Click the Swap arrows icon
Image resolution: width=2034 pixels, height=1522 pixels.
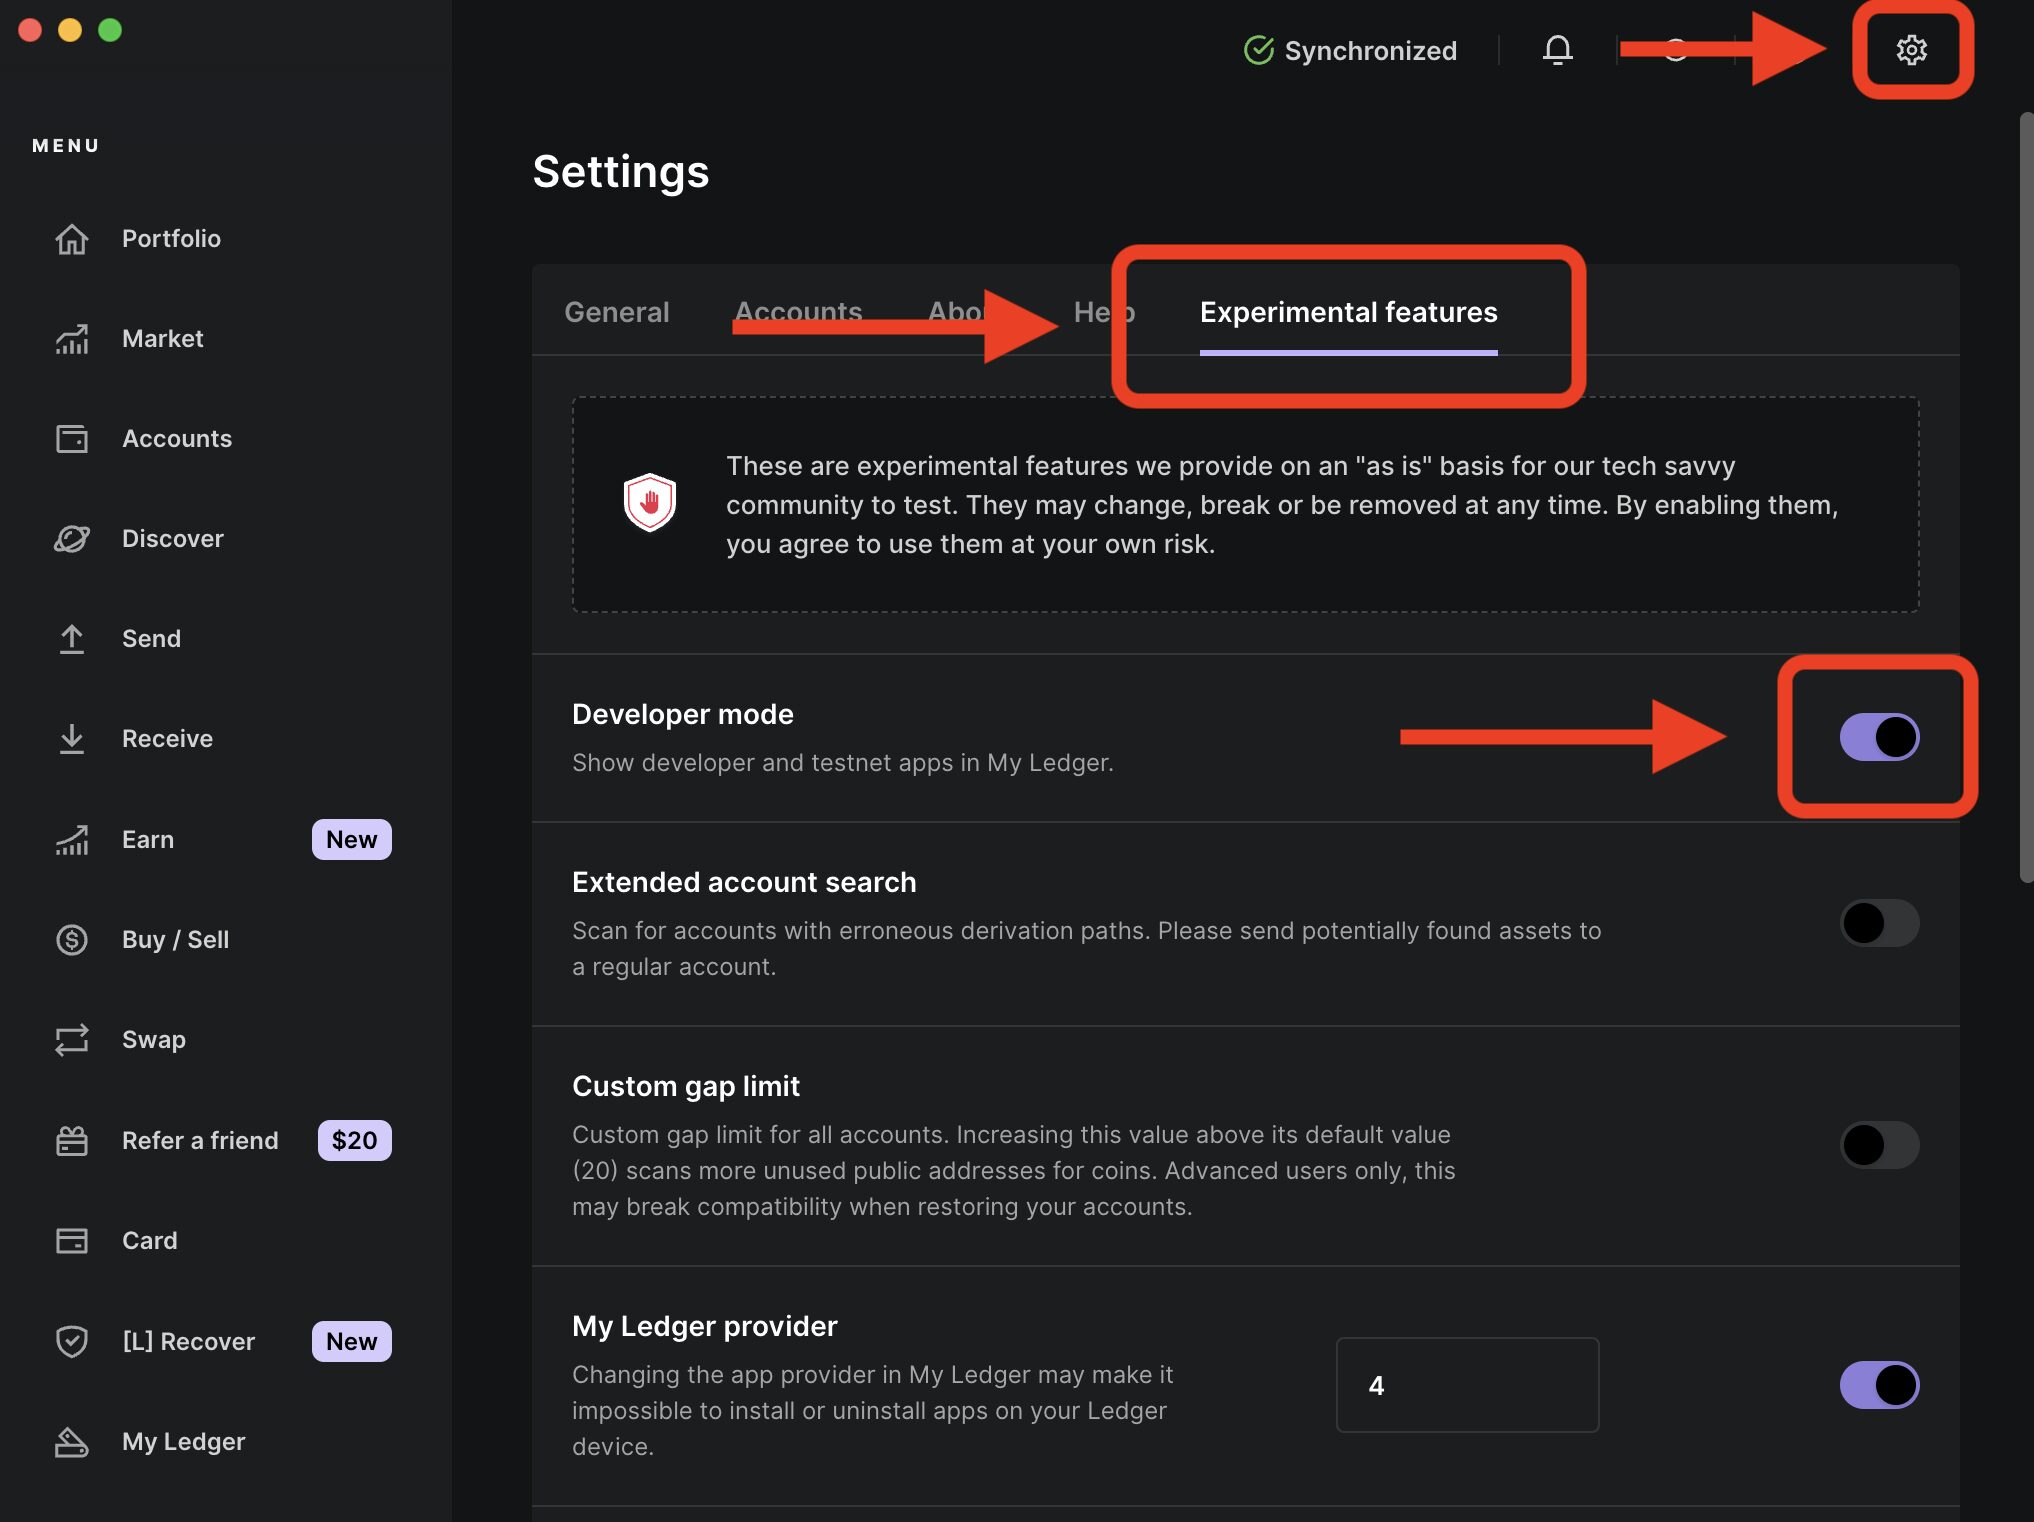[x=72, y=1040]
